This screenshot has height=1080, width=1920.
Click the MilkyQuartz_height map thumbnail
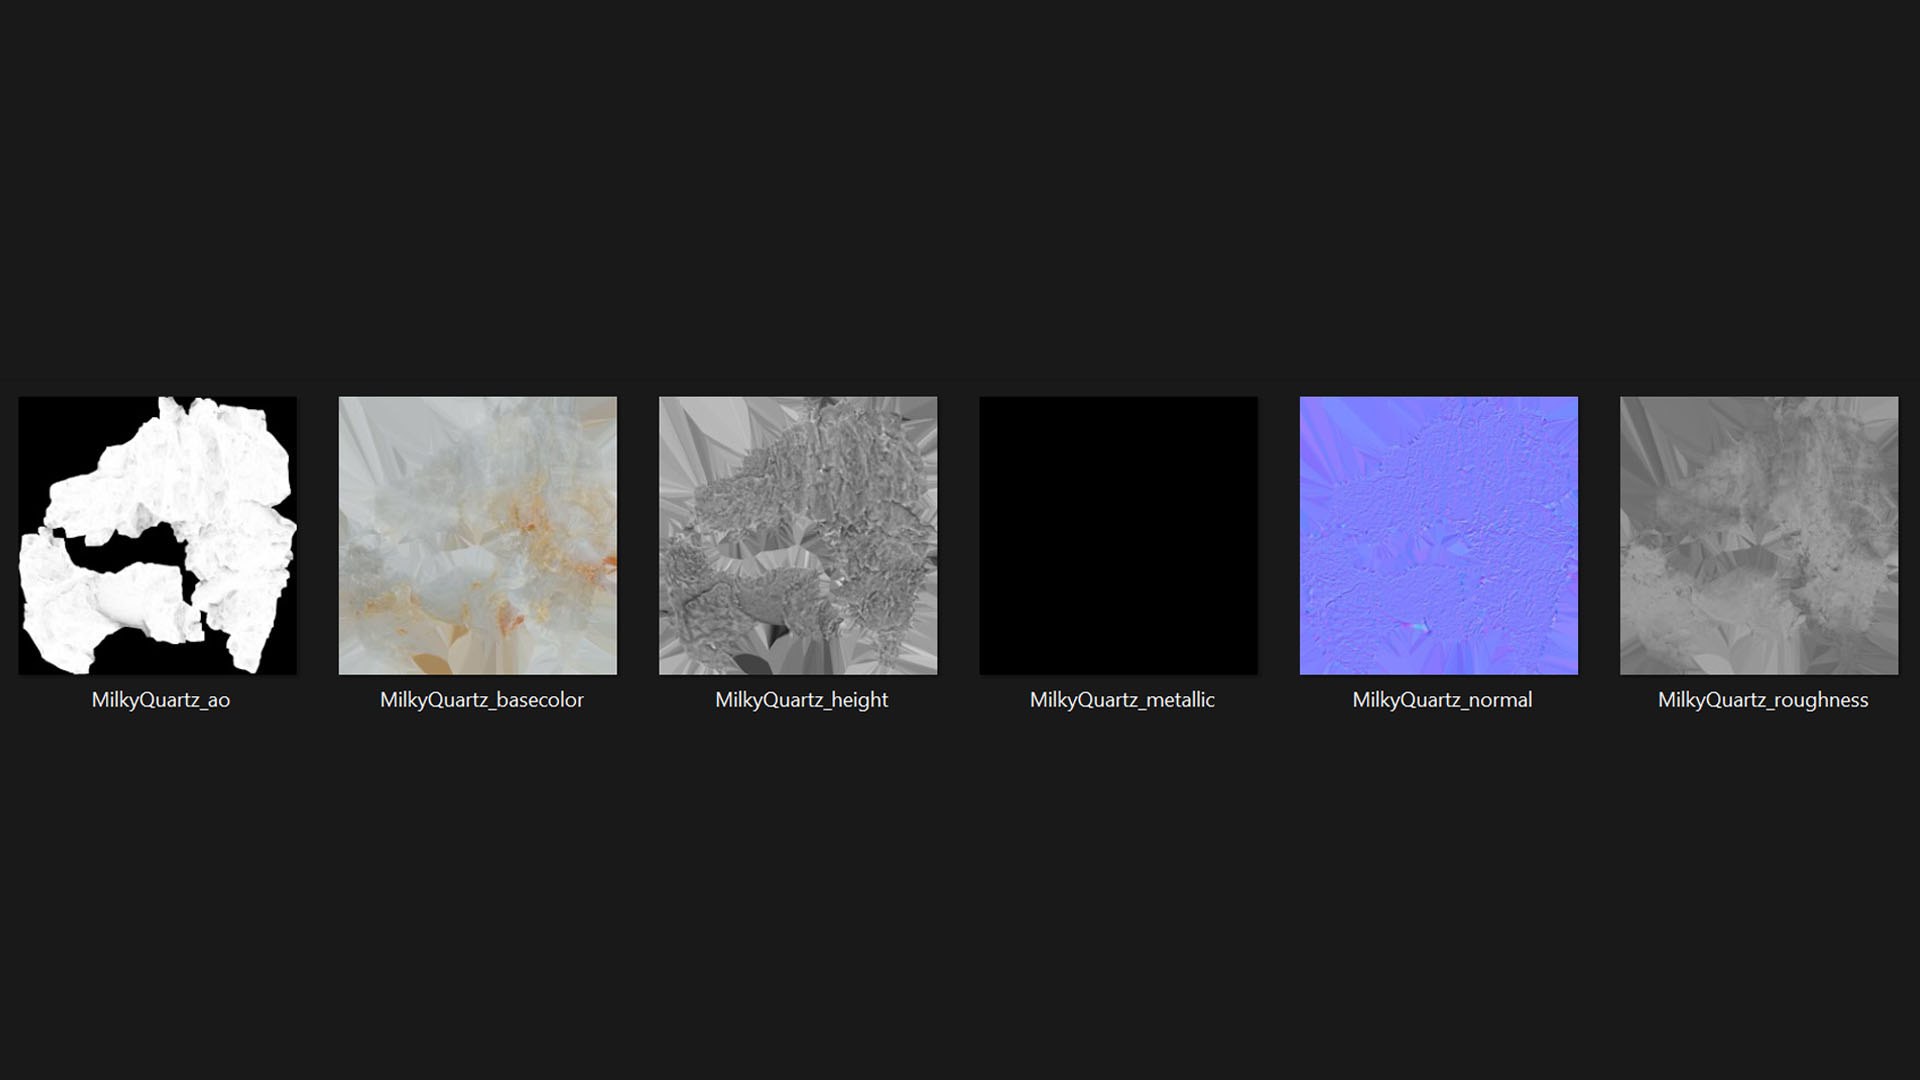coord(798,535)
